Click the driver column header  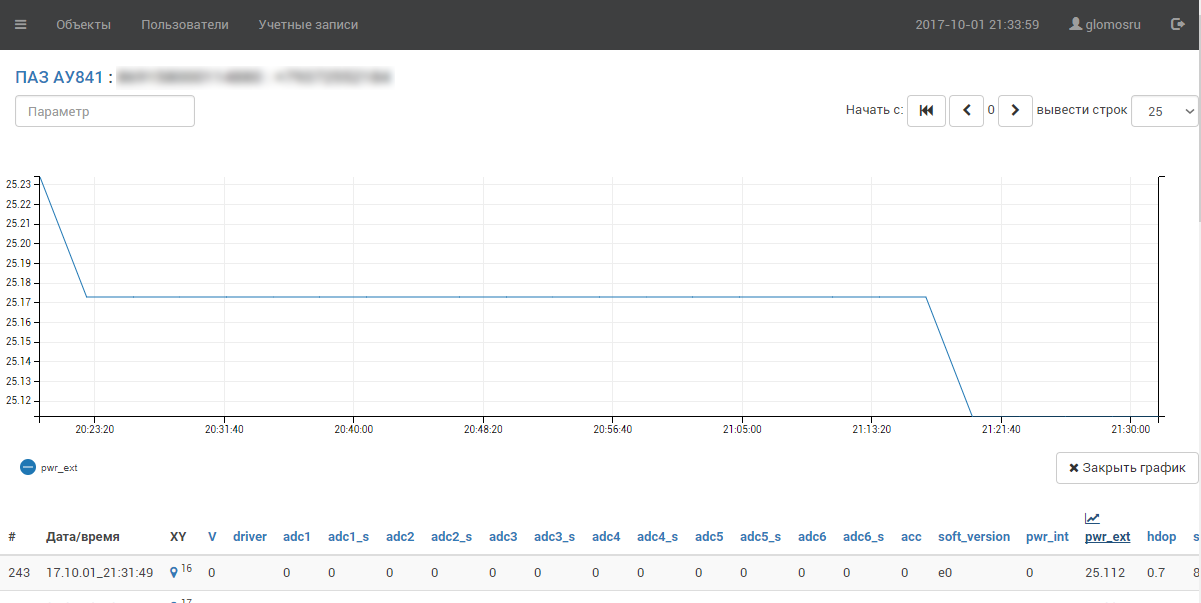[250, 537]
